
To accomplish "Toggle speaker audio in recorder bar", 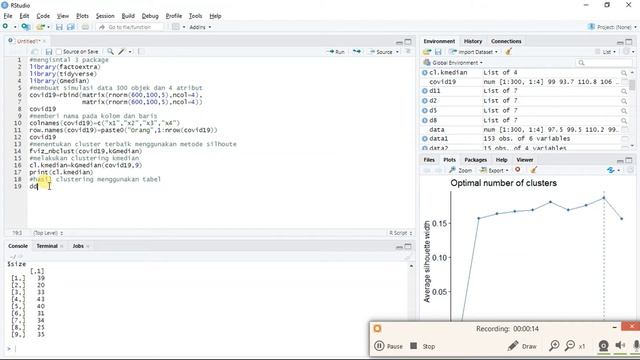I will [620, 345].
